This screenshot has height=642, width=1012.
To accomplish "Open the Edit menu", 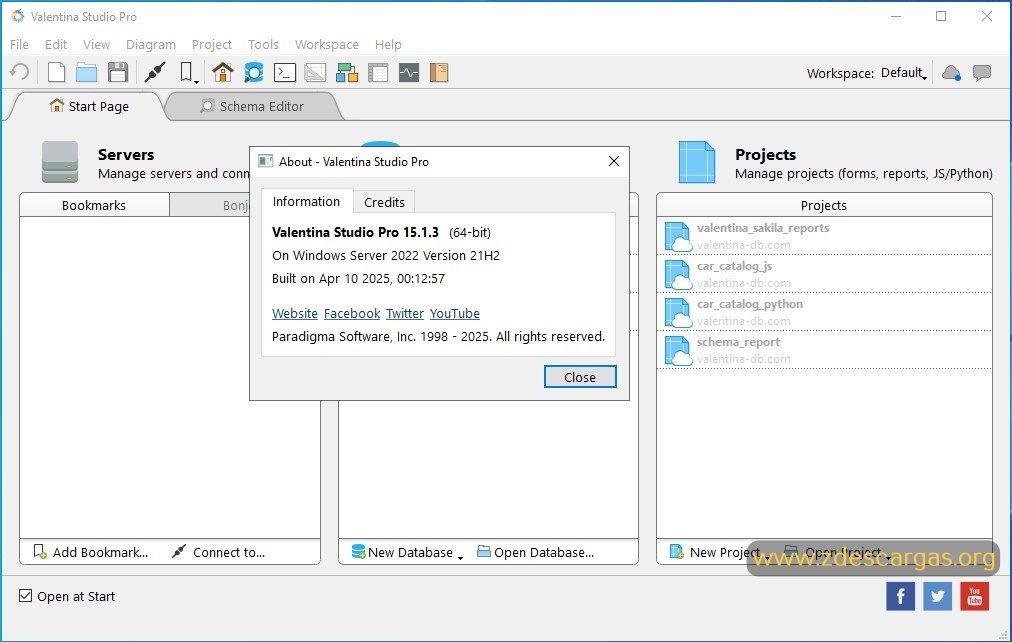I will [56, 45].
